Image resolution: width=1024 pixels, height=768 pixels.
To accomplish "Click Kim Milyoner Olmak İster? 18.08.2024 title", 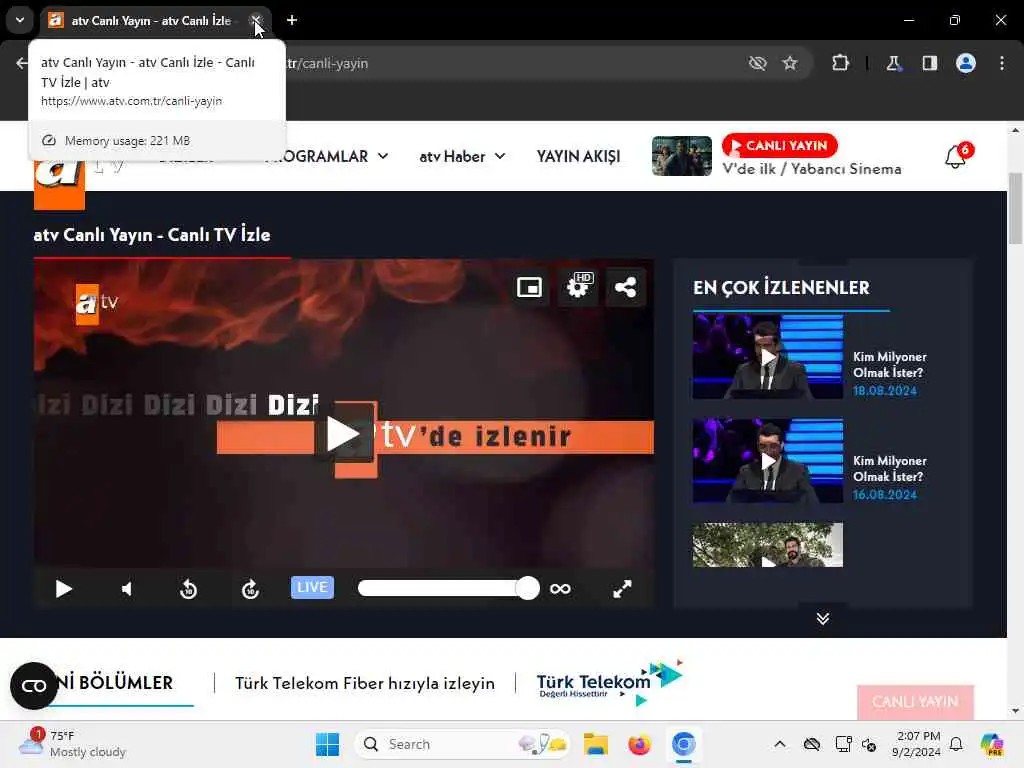I will click(889, 364).
